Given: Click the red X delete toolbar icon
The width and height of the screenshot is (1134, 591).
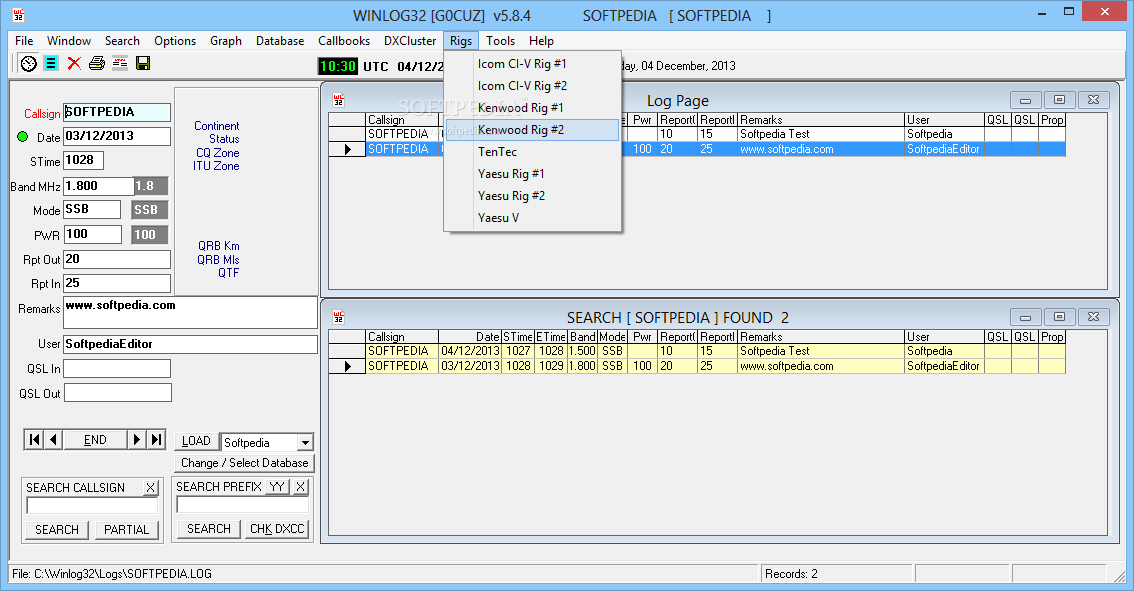Looking at the screenshot, I should 74,64.
